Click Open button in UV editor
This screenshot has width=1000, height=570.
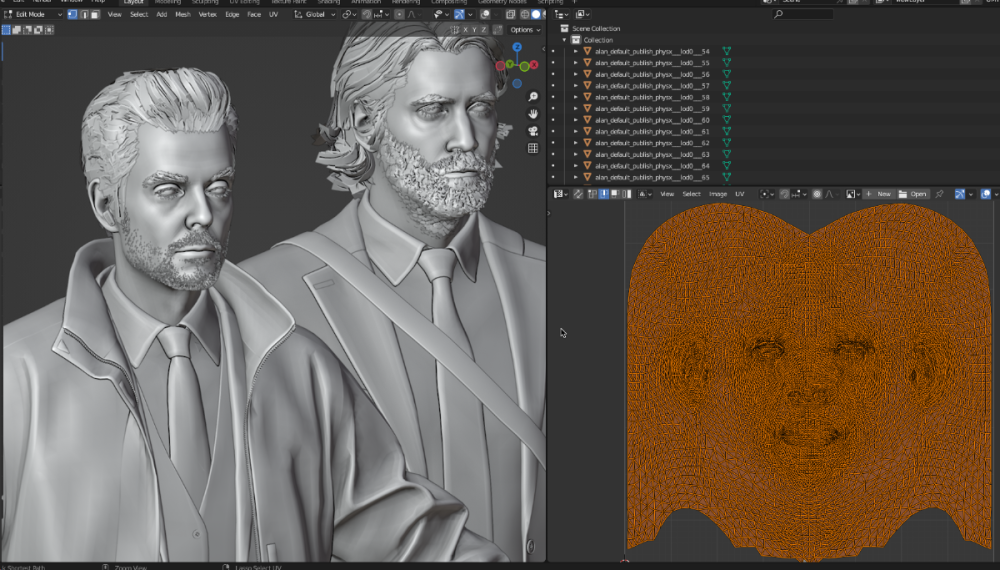tap(913, 194)
